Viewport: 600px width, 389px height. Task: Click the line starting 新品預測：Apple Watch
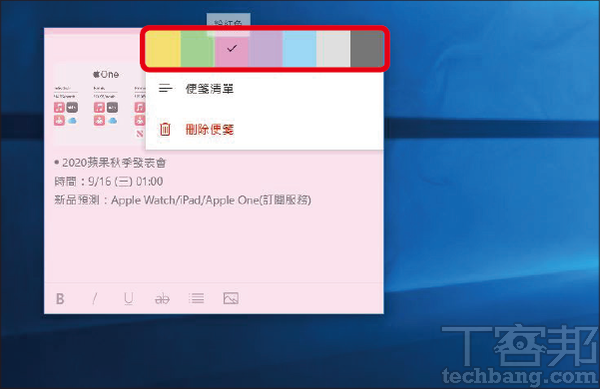pyautogui.click(x=183, y=200)
